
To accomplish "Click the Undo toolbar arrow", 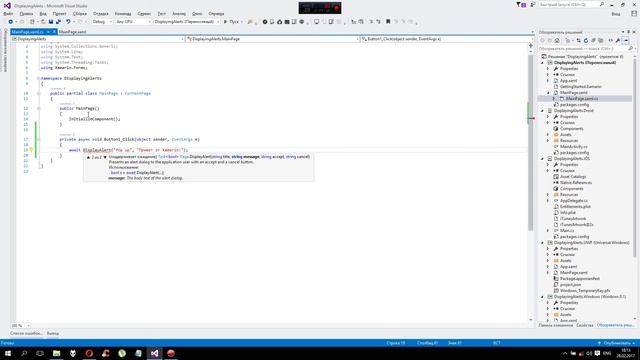I will pos(68,22).
